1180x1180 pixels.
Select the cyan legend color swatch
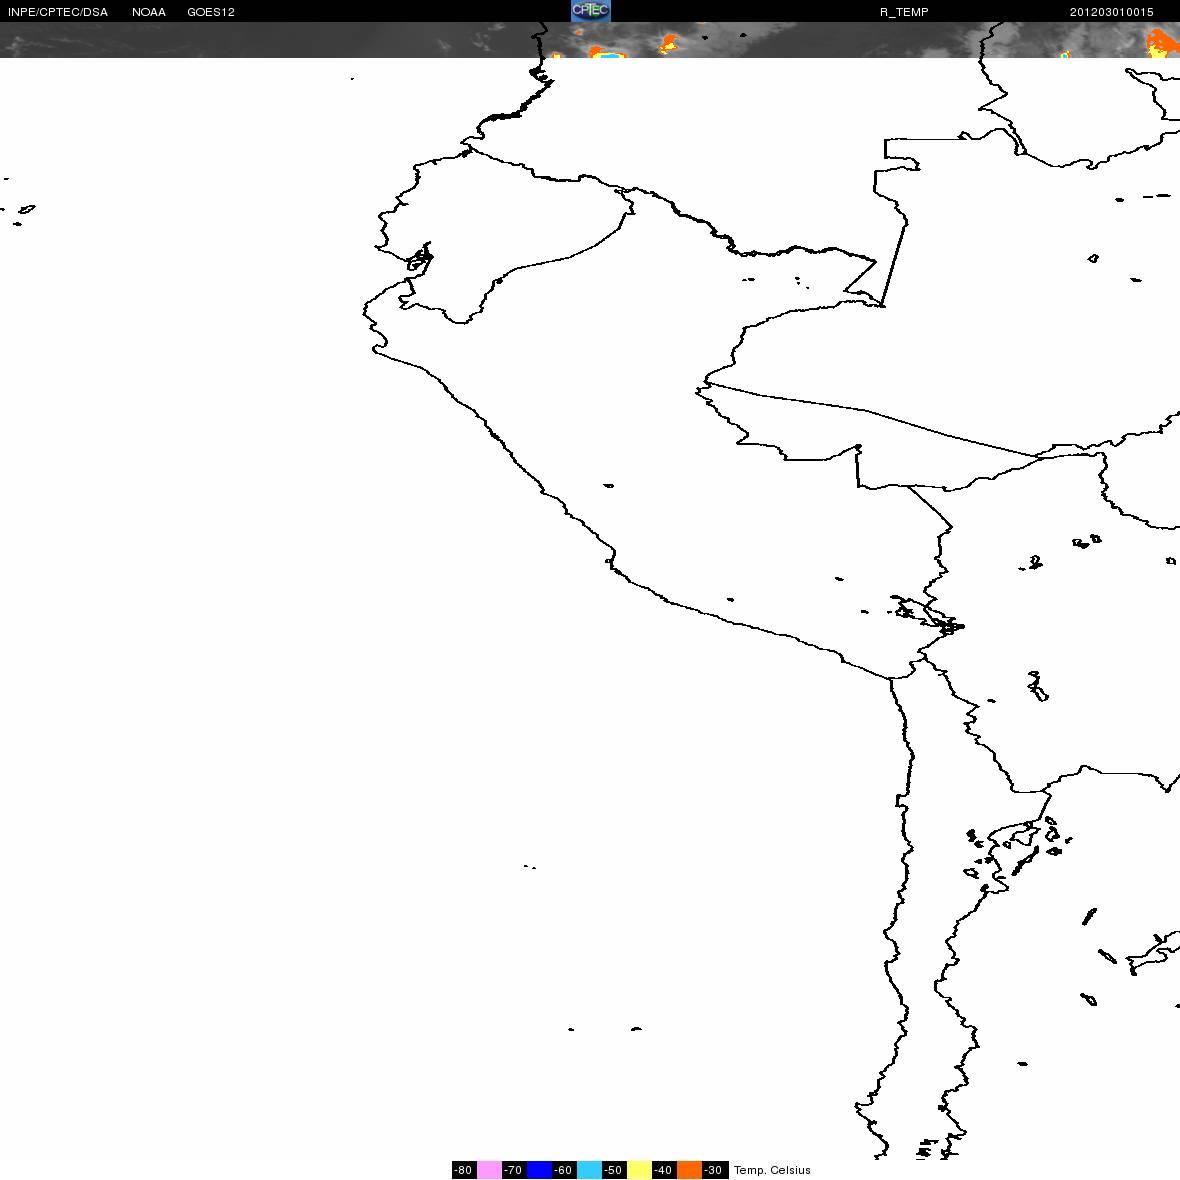click(x=589, y=1169)
